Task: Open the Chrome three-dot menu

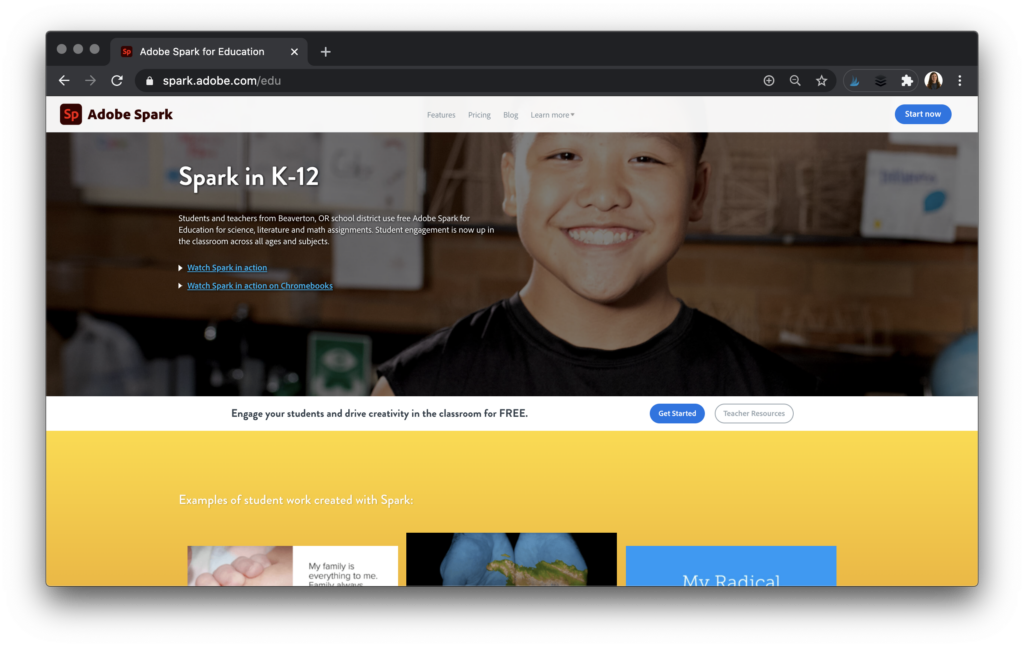Action: coord(960,81)
